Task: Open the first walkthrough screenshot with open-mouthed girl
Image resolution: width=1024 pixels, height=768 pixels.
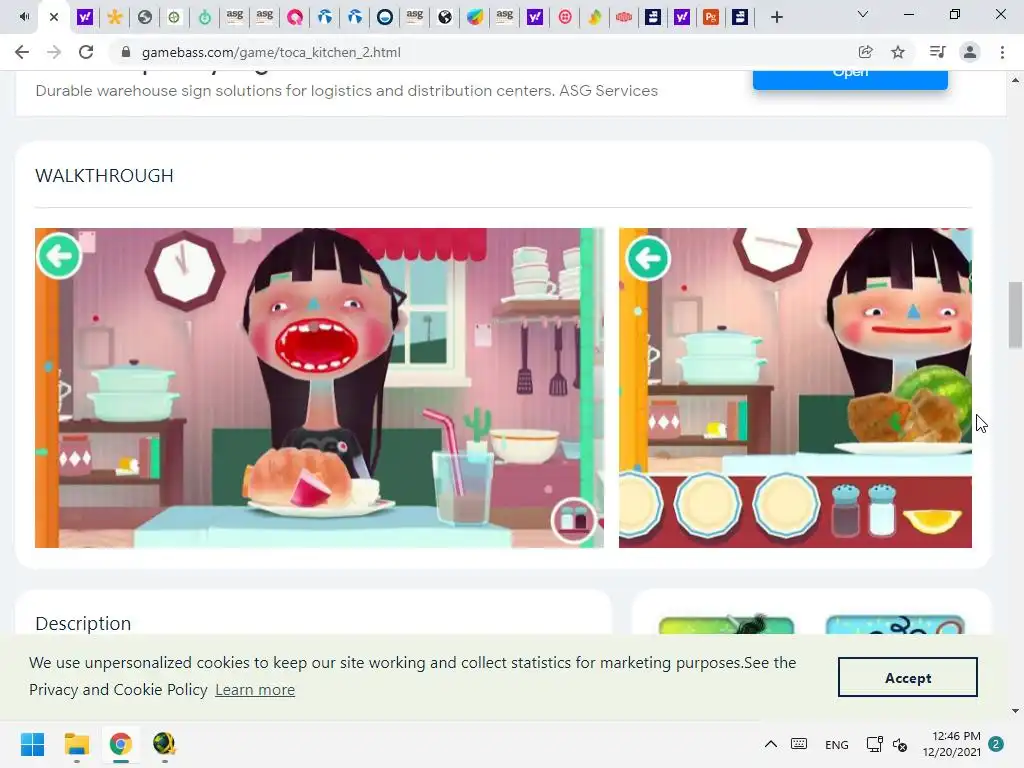Action: (x=319, y=388)
